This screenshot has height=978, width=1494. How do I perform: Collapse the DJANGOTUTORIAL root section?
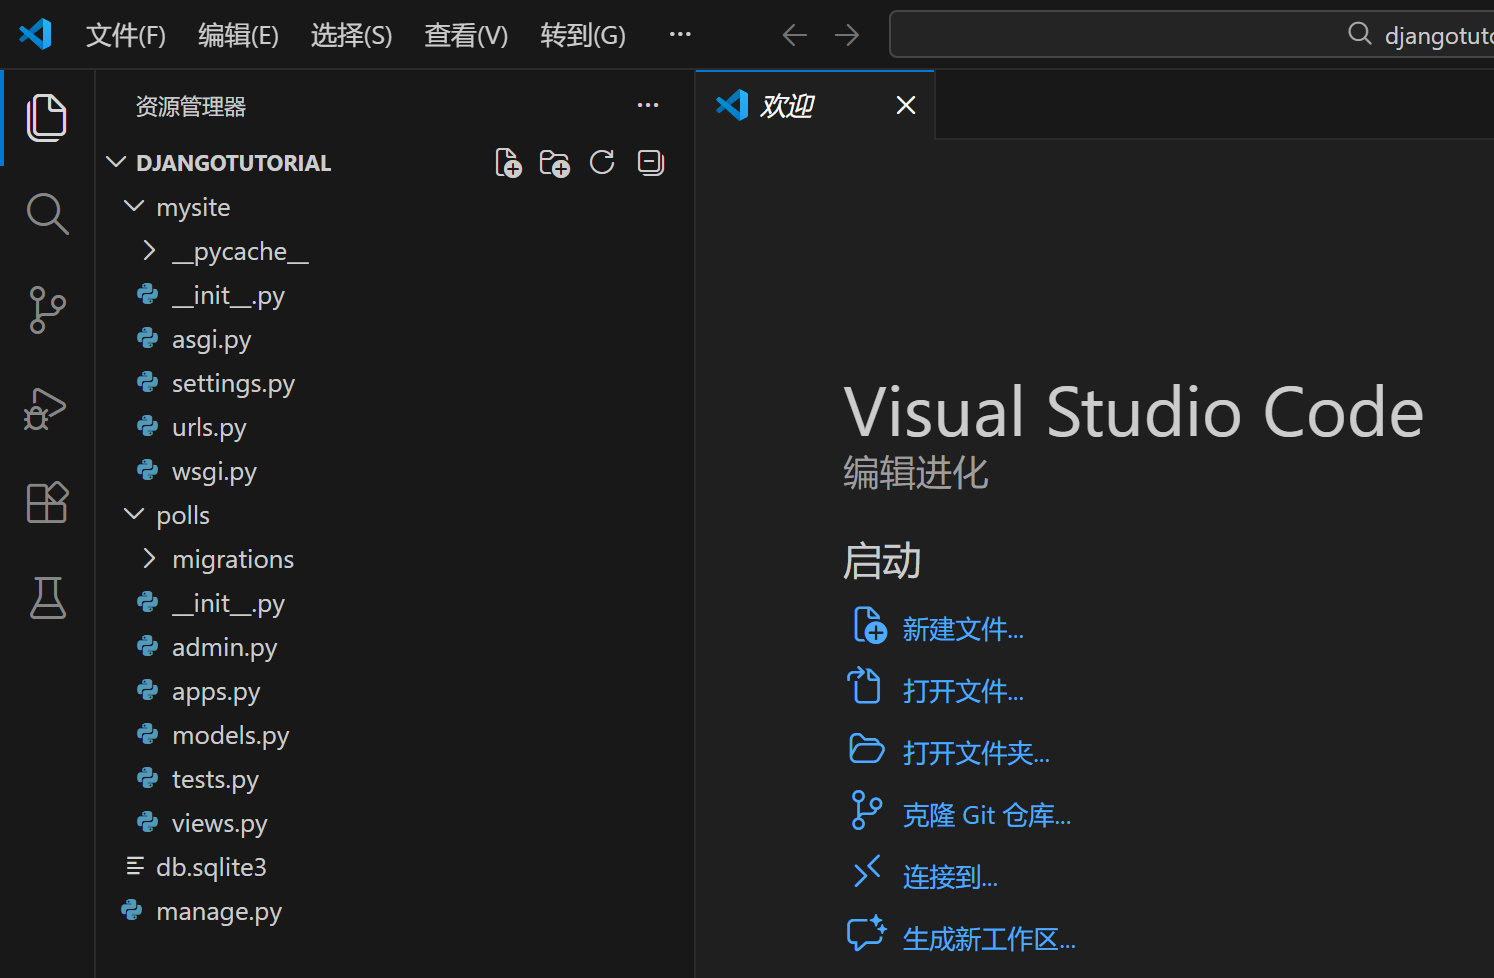116,162
